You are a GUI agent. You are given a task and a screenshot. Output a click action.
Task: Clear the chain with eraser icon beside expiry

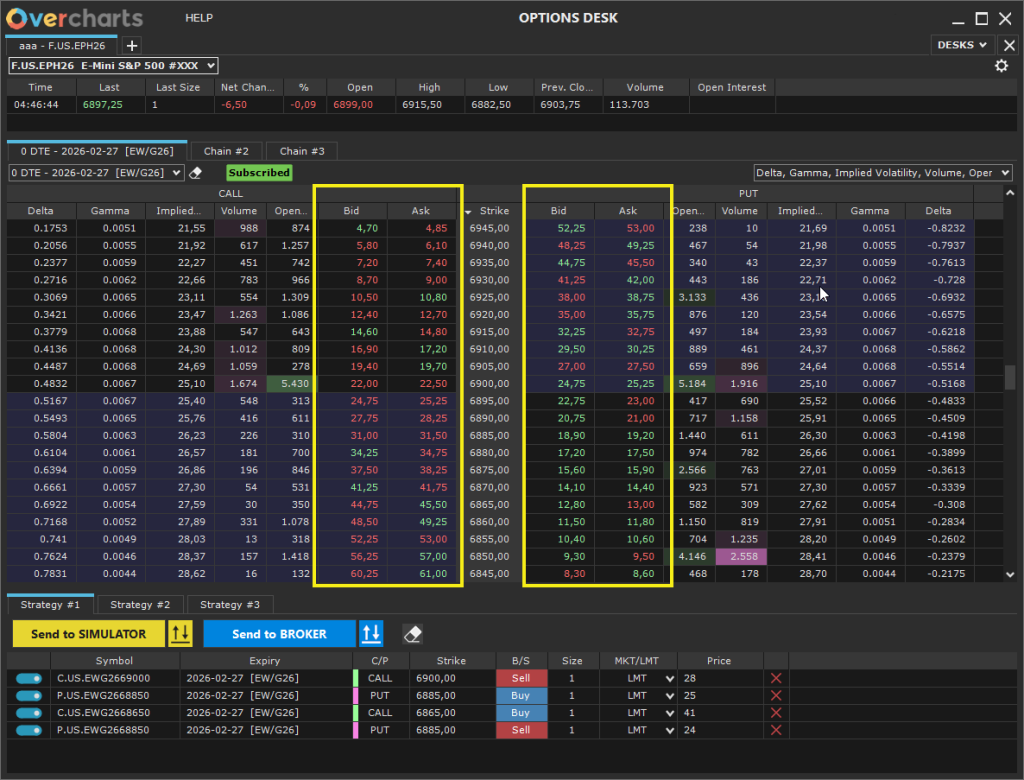pyautogui.click(x=197, y=173)
